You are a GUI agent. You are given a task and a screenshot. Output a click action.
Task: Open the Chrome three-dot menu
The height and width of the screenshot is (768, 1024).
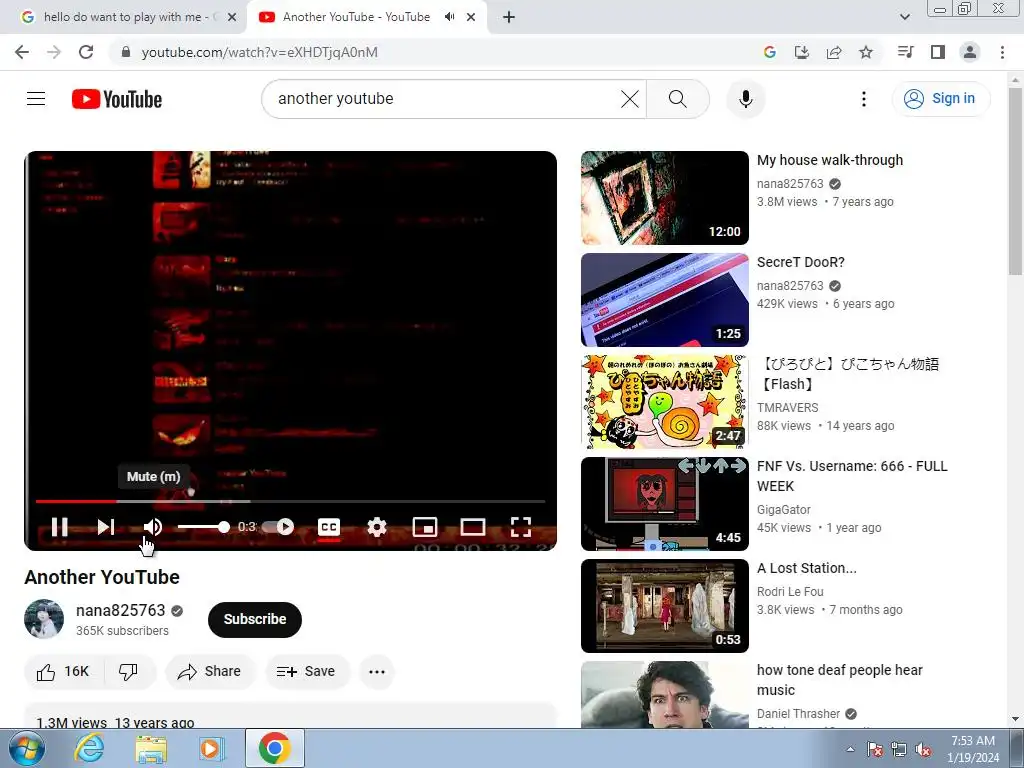1002,52
